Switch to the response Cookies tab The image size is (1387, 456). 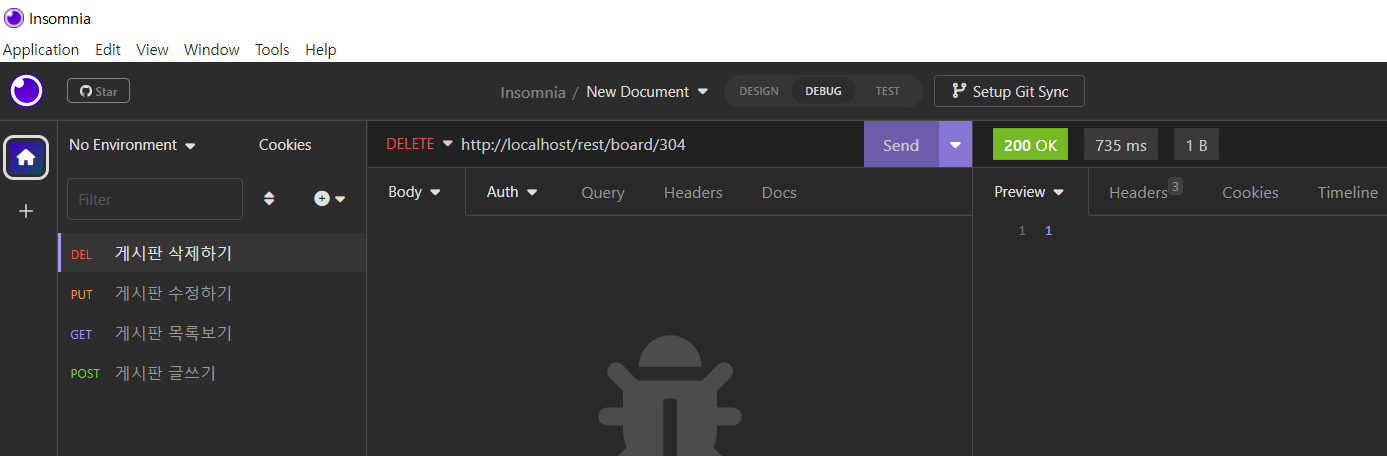(1250, 193)
